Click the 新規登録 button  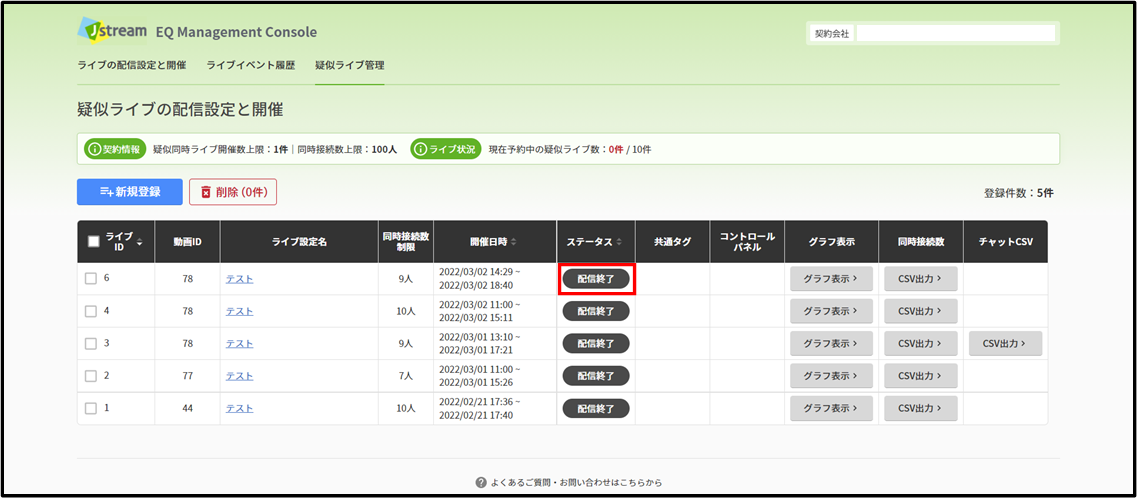[130, 192]
